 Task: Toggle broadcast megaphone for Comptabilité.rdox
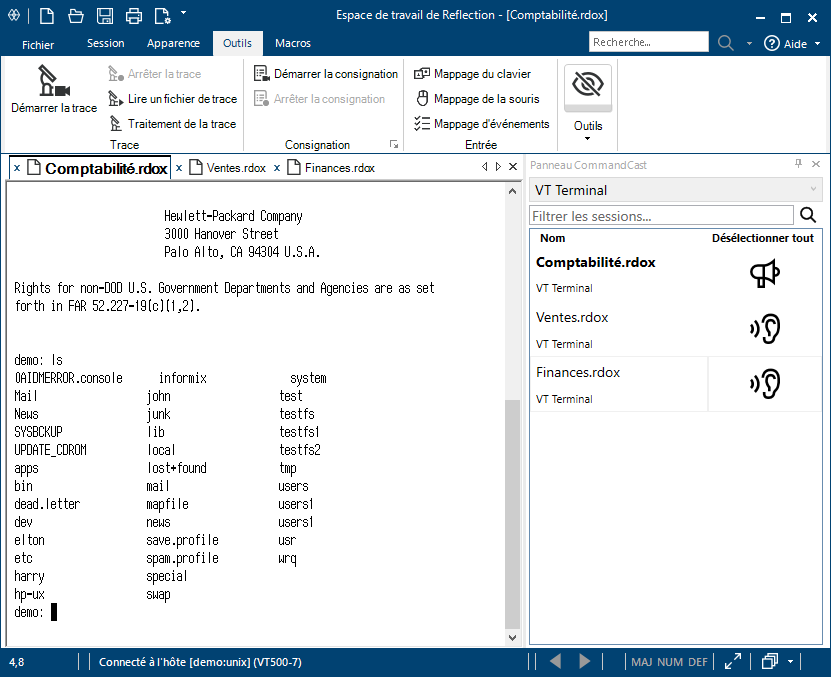(764, 274)
